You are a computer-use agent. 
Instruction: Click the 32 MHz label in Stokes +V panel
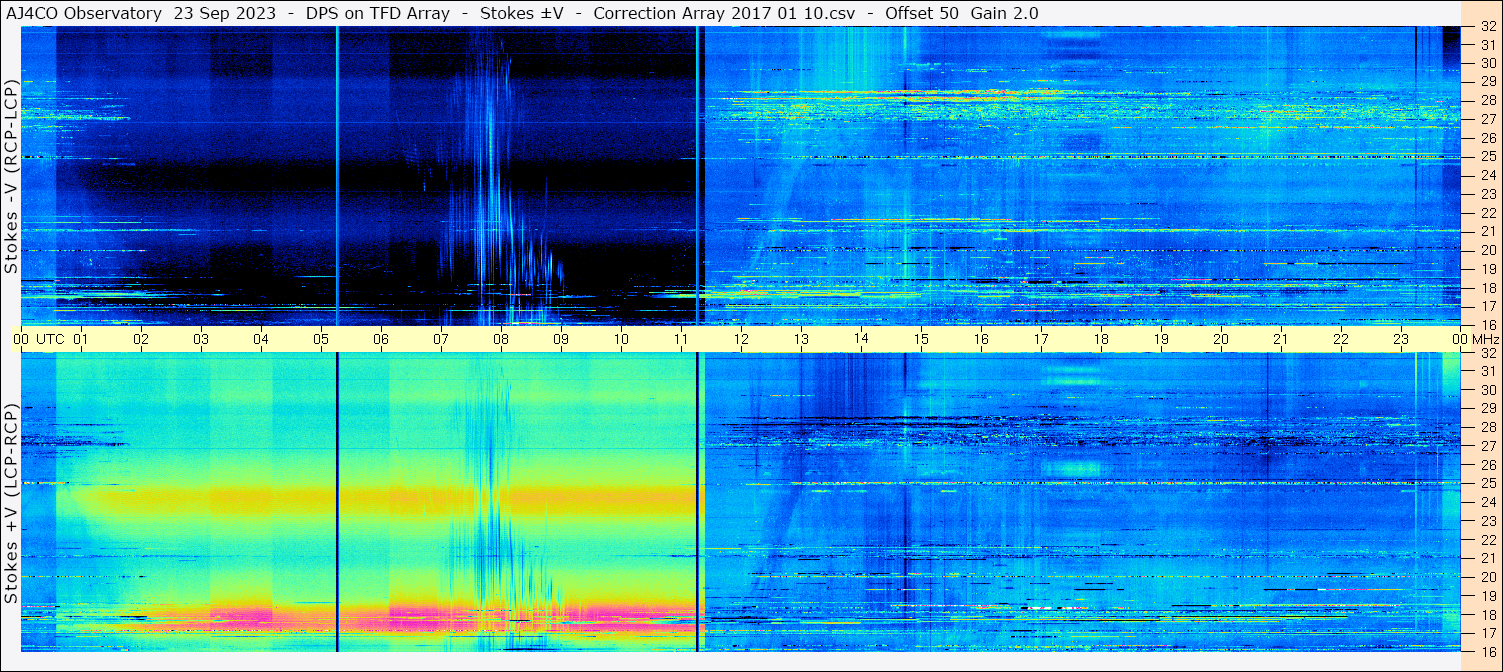pos(1488,353)
